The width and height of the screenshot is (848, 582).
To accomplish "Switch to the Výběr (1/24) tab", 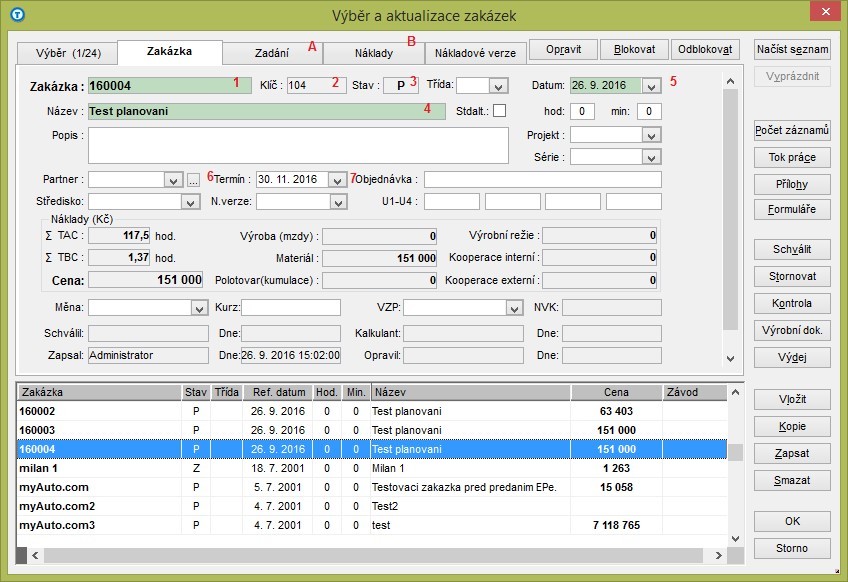I will pyautogui.click(x=68, y=54).
